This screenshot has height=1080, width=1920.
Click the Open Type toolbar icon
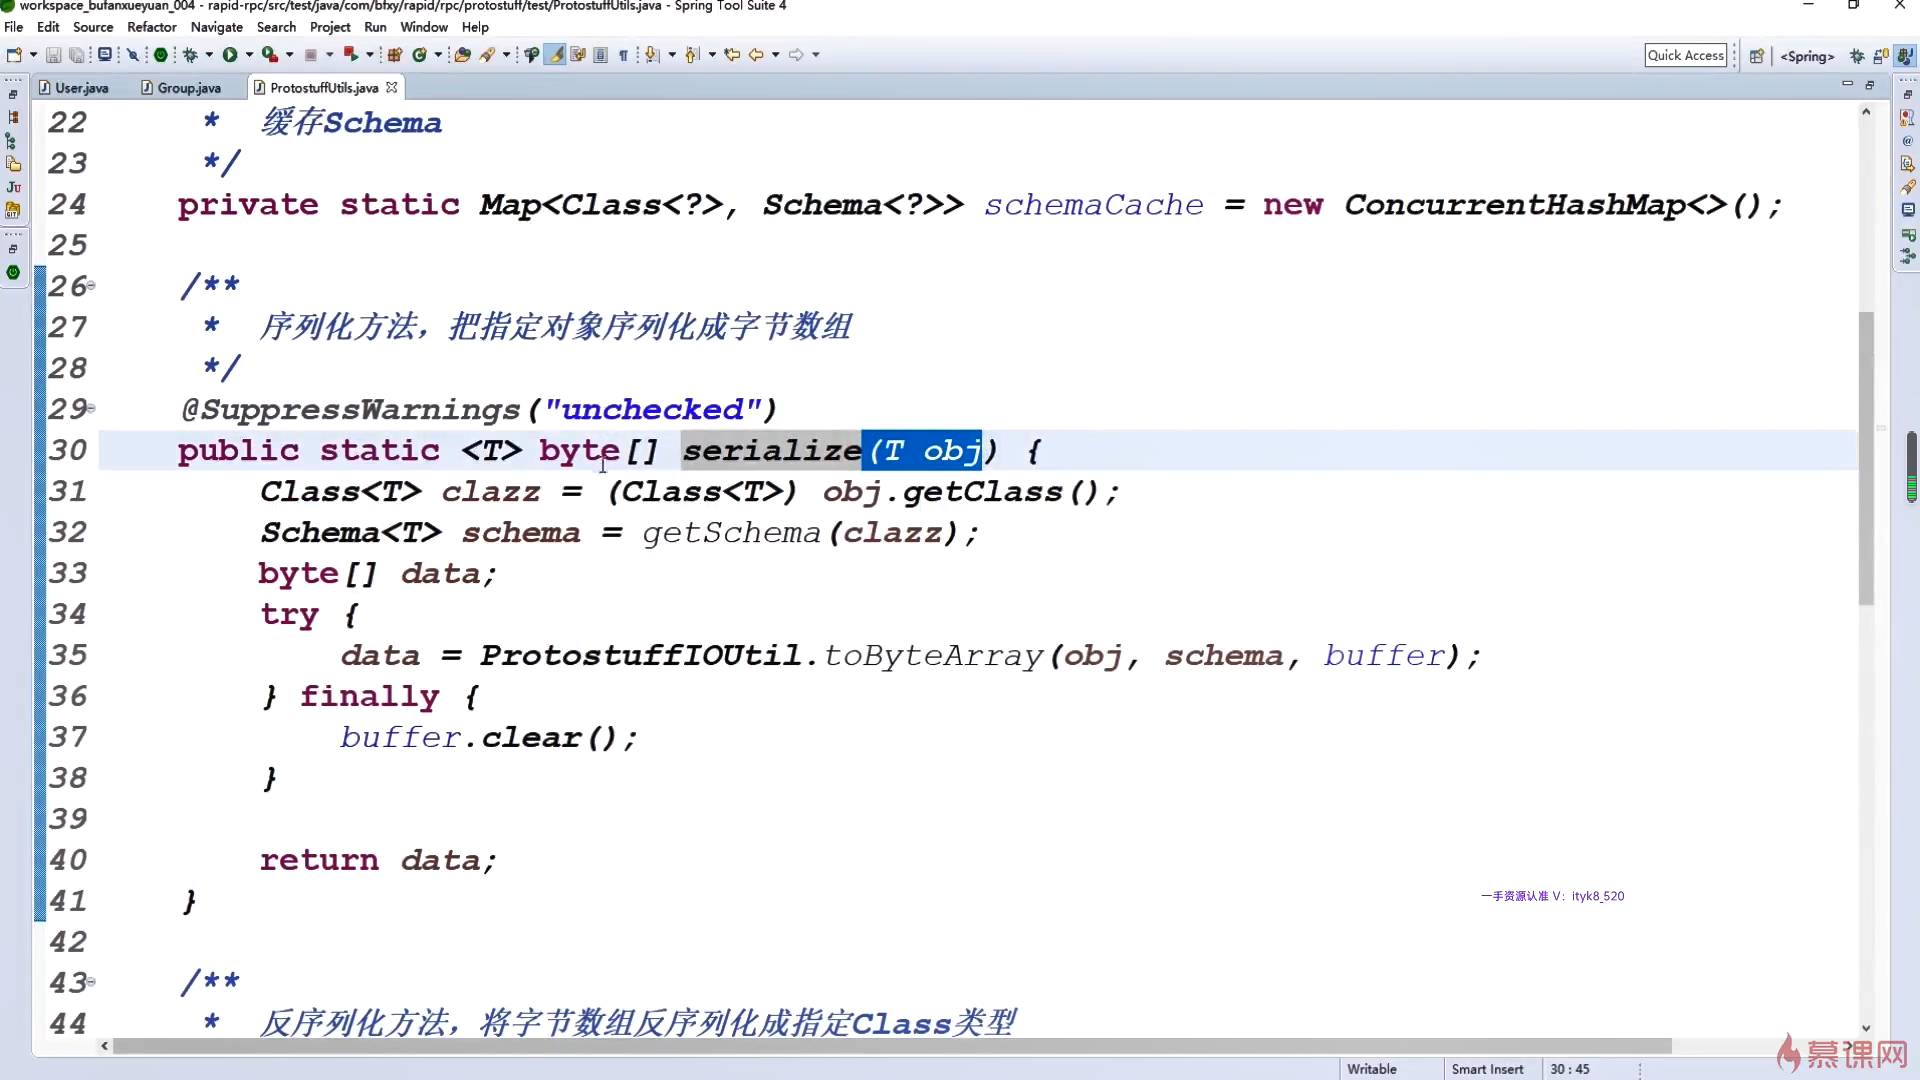(462, 55)
